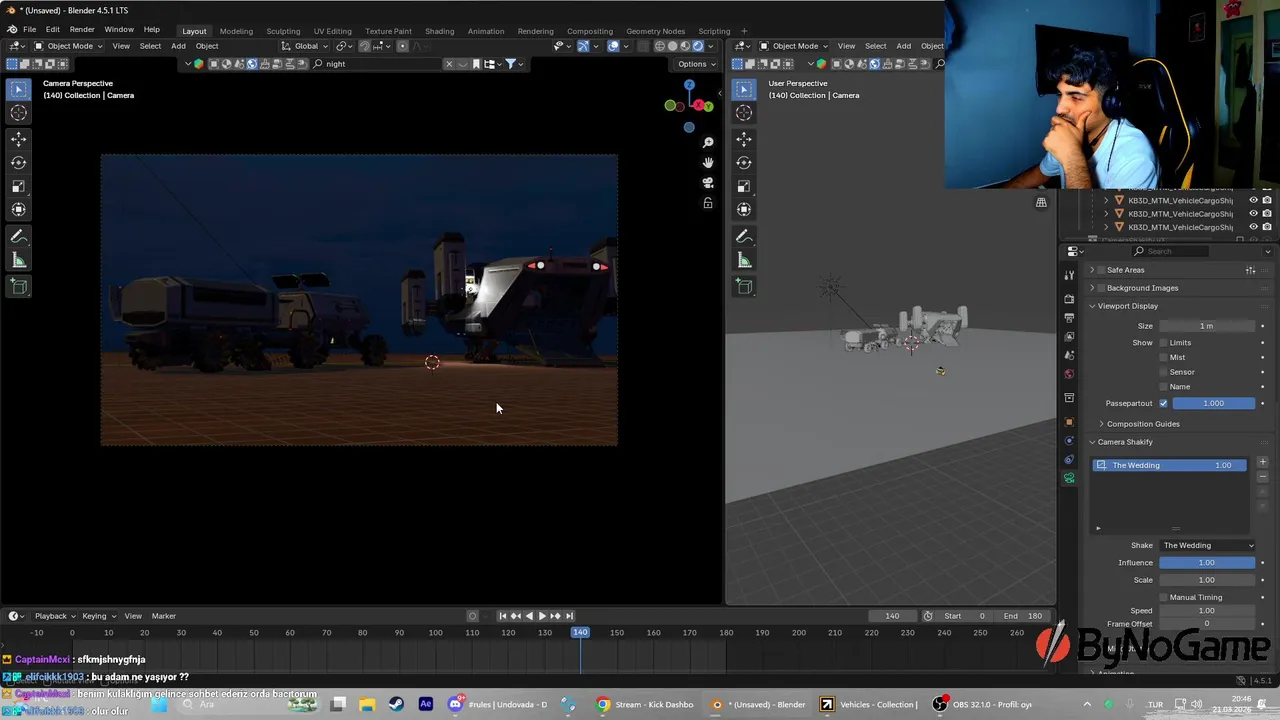Add a new Camera Shakify entry

(x=1262, y=462)
